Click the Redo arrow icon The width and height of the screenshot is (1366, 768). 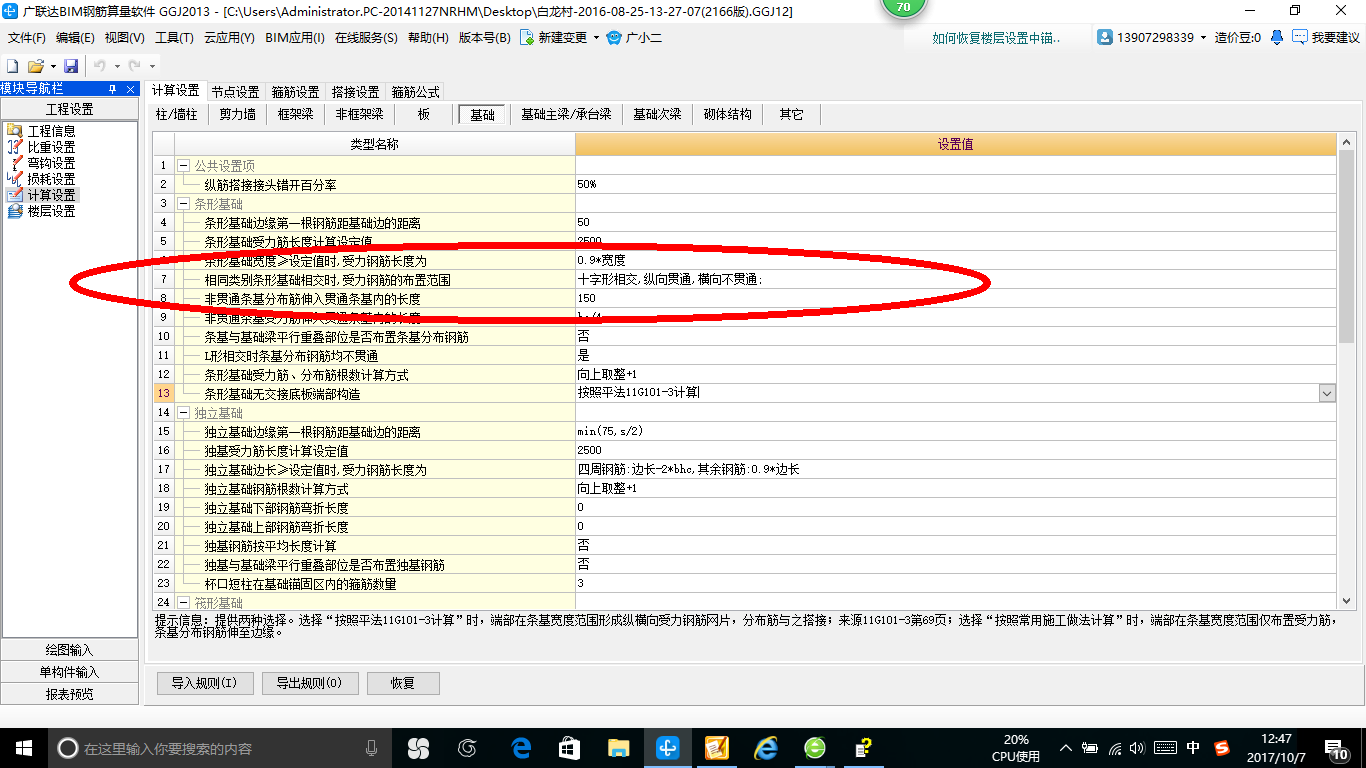point(136,65)
